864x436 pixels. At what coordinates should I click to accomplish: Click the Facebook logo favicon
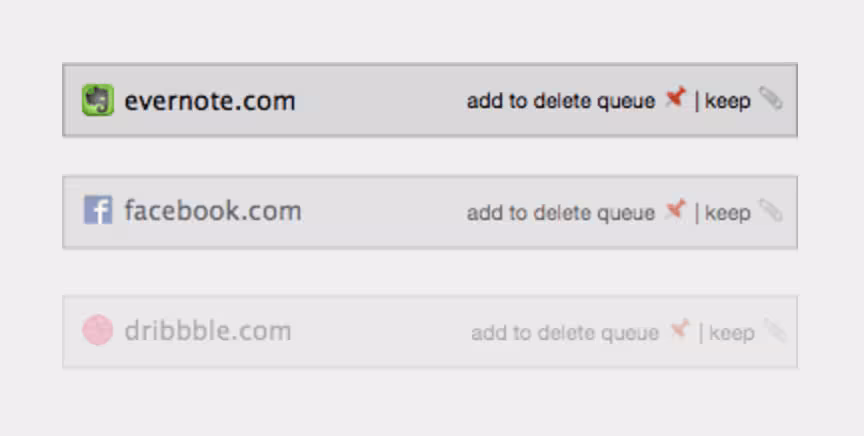98,210
